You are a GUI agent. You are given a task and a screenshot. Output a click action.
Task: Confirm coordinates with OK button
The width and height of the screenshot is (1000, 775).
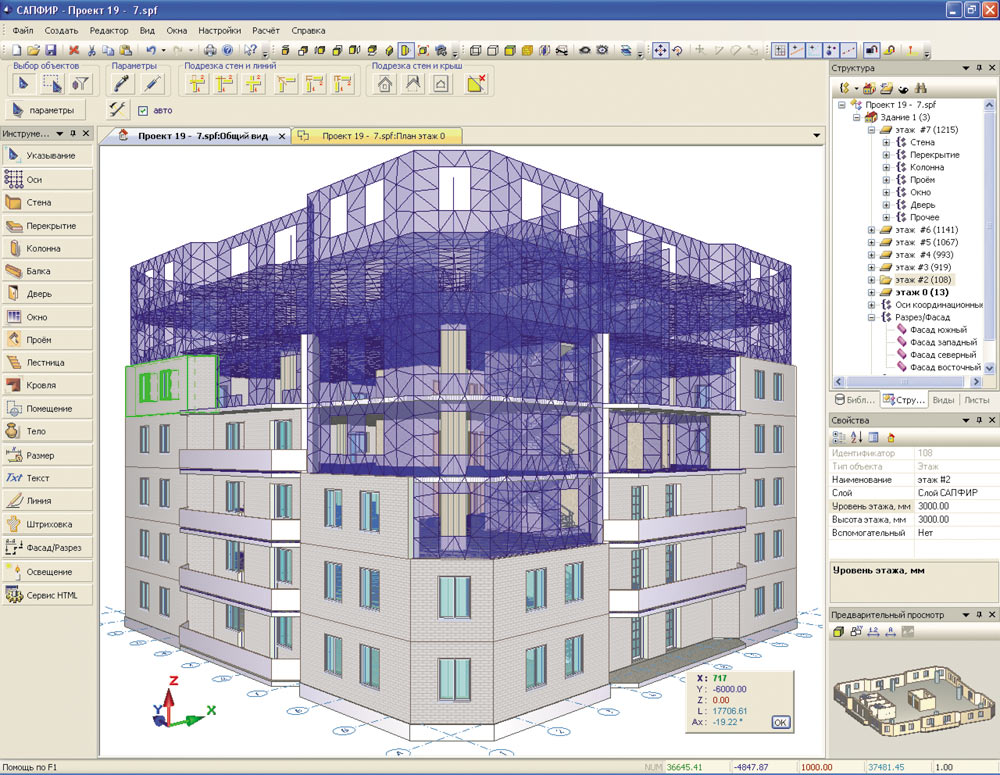[x=780, y=722]
